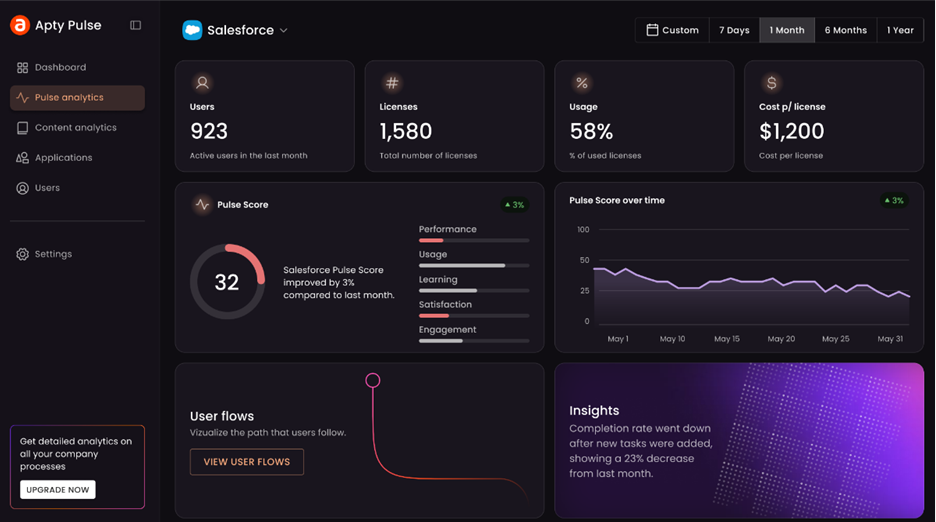Click the Pulse Score over time line chart
936x522 pixels.
pos(753,284)
